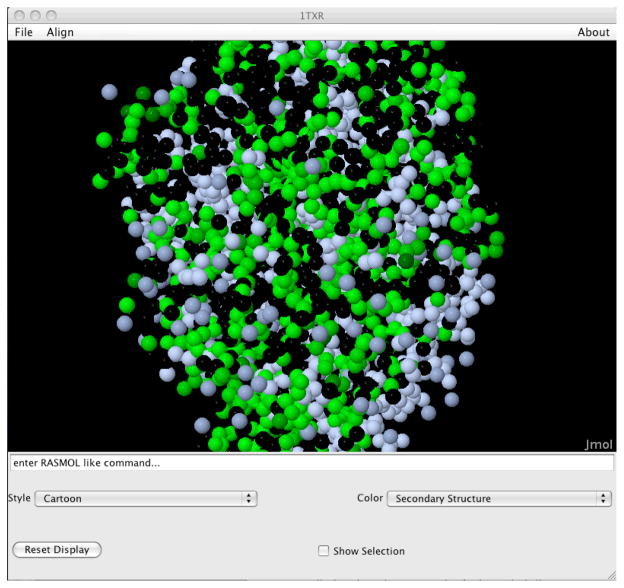Click the center of the molecule viewer canvas
The width and height of the screenshot is (624, 588).
point(311,247)
